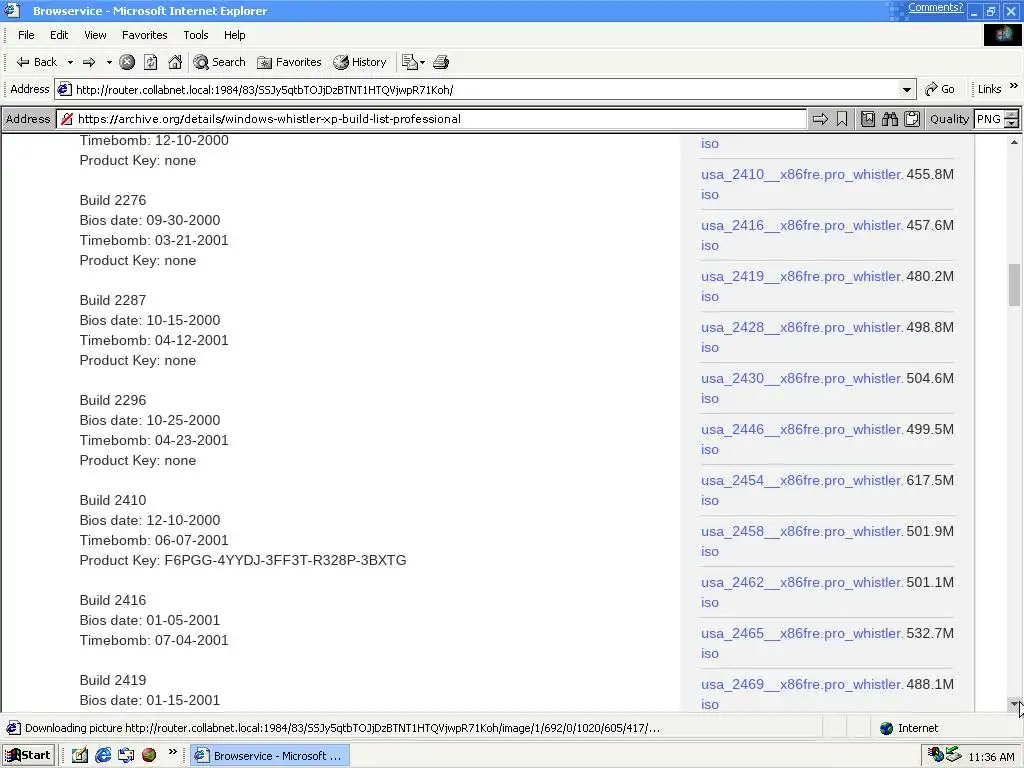Image resolution: width=1024 pixels, height=768 pixels.
Task: Open the Tools menu
Action: click(196, 35)
